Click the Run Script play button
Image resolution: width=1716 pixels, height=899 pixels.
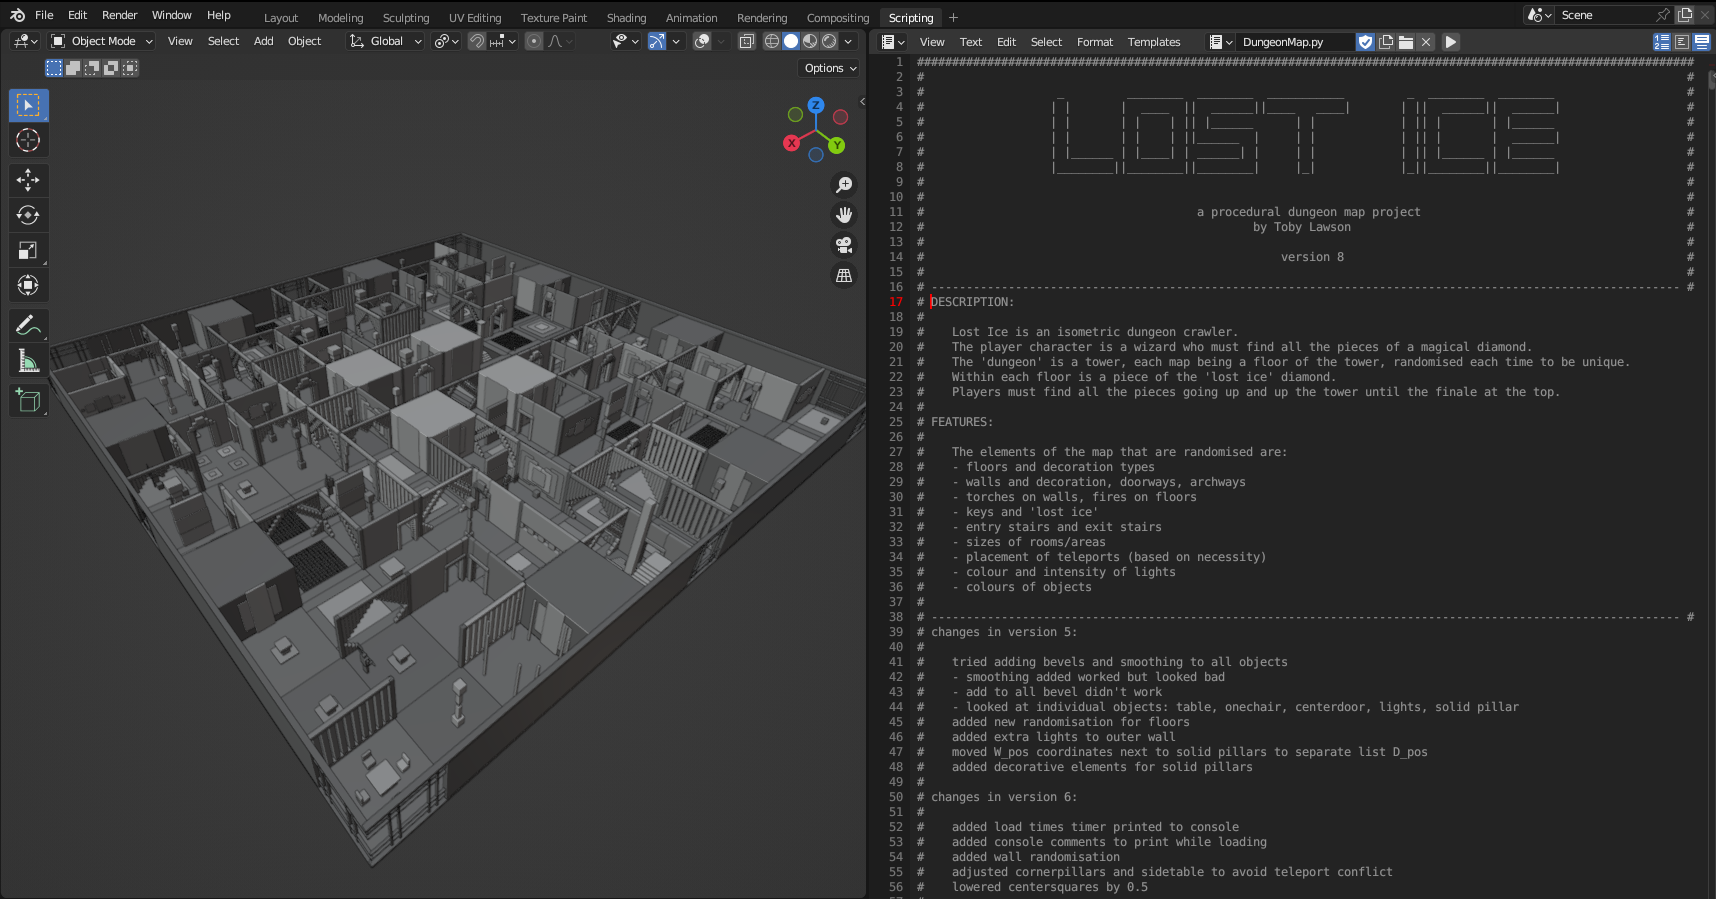tap(1451, 42)
